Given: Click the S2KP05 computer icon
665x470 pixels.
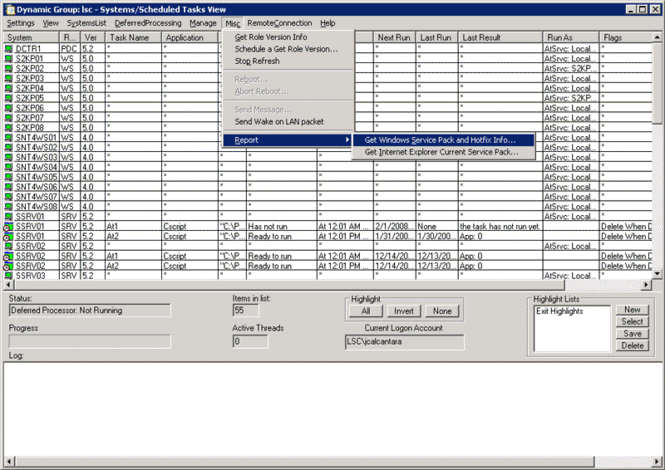Looking at the screenshot, I should tap(8, 98).
